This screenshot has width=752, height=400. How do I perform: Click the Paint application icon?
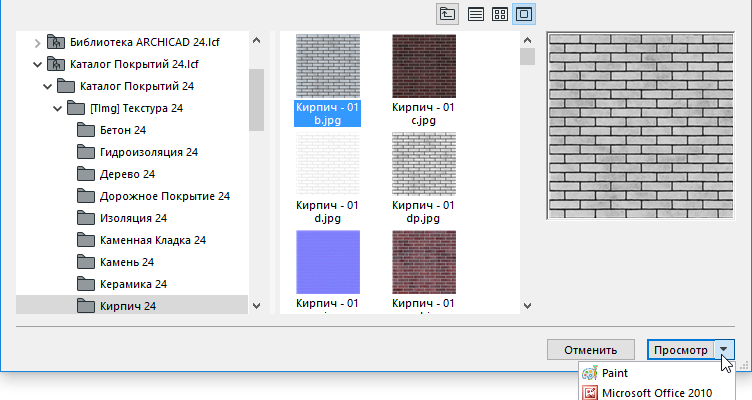click(590, 373)
